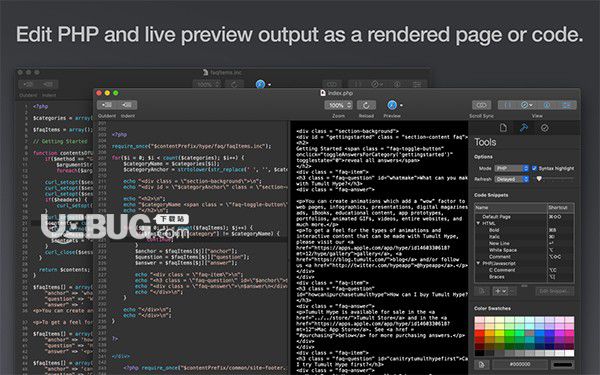600x375 pixels.
Task: Switch to the document inspector tab icon
Action: 503,128
